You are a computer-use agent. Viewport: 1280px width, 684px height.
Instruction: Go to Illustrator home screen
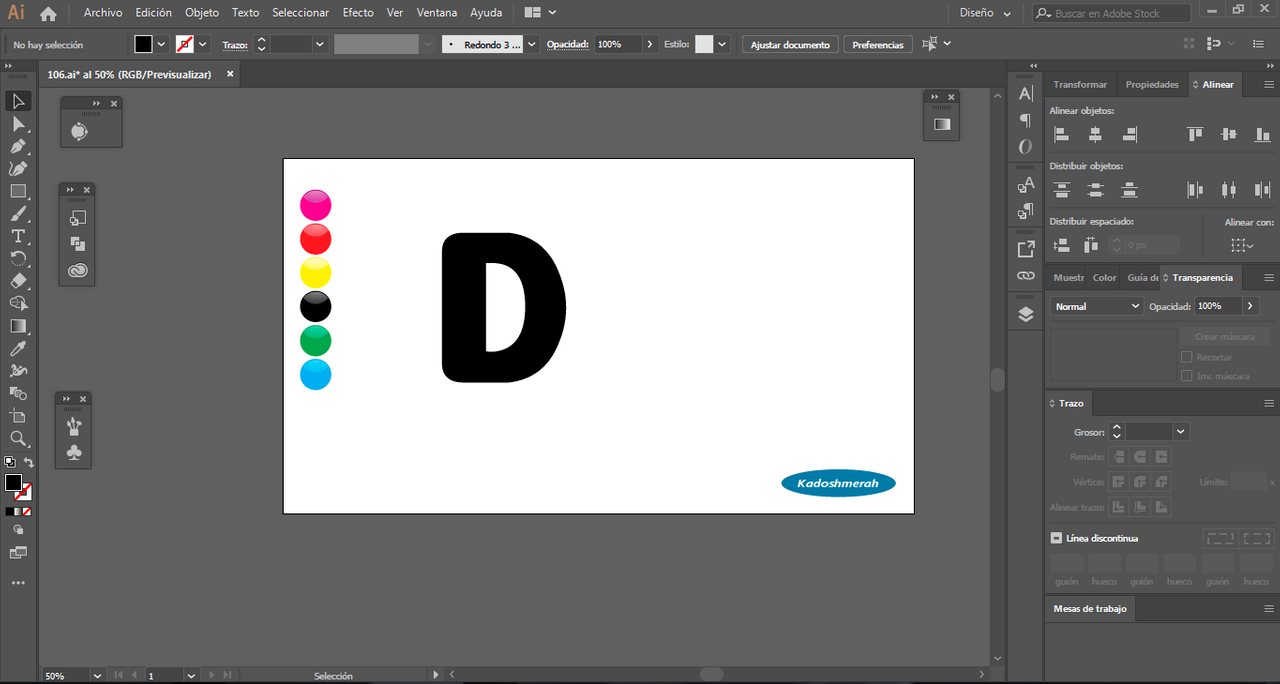click(x=48, y=13)
